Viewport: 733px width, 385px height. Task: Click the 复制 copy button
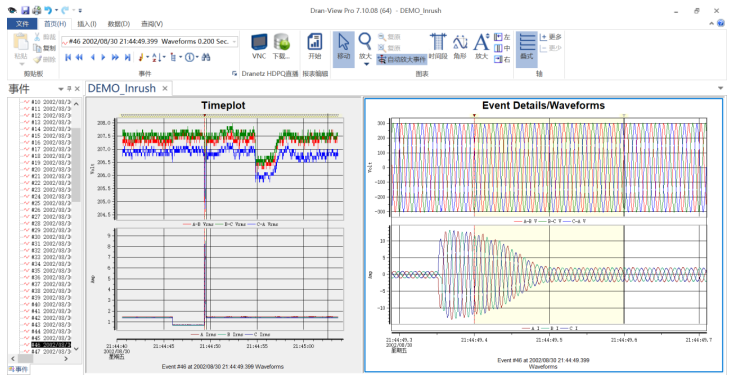45,48
